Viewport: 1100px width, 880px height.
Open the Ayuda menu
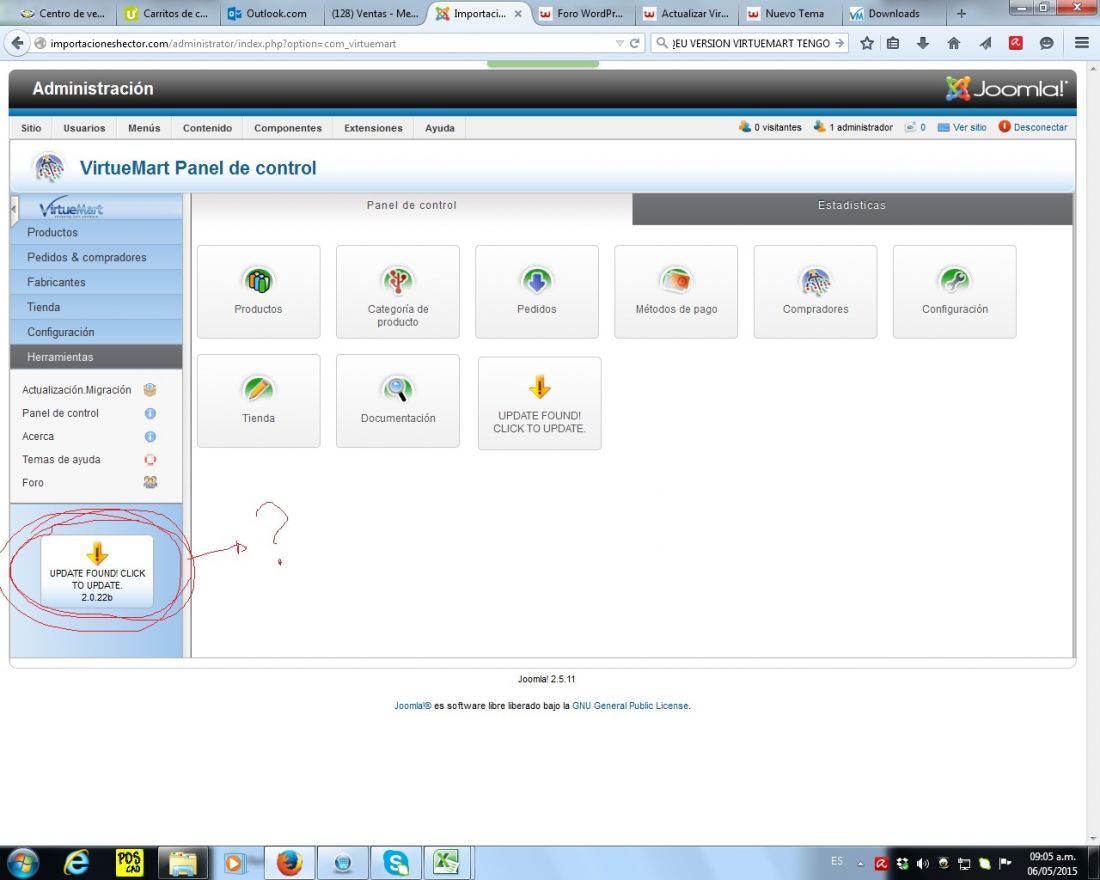pos(440,128)
